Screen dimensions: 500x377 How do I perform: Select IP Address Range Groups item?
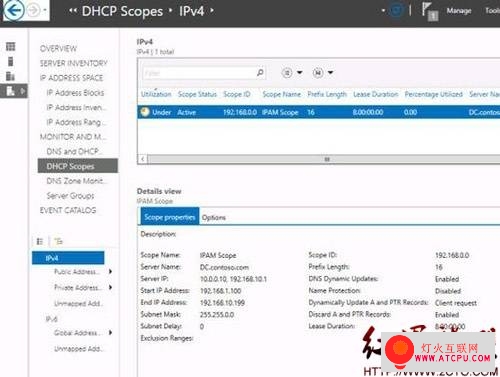click(76, 122)
